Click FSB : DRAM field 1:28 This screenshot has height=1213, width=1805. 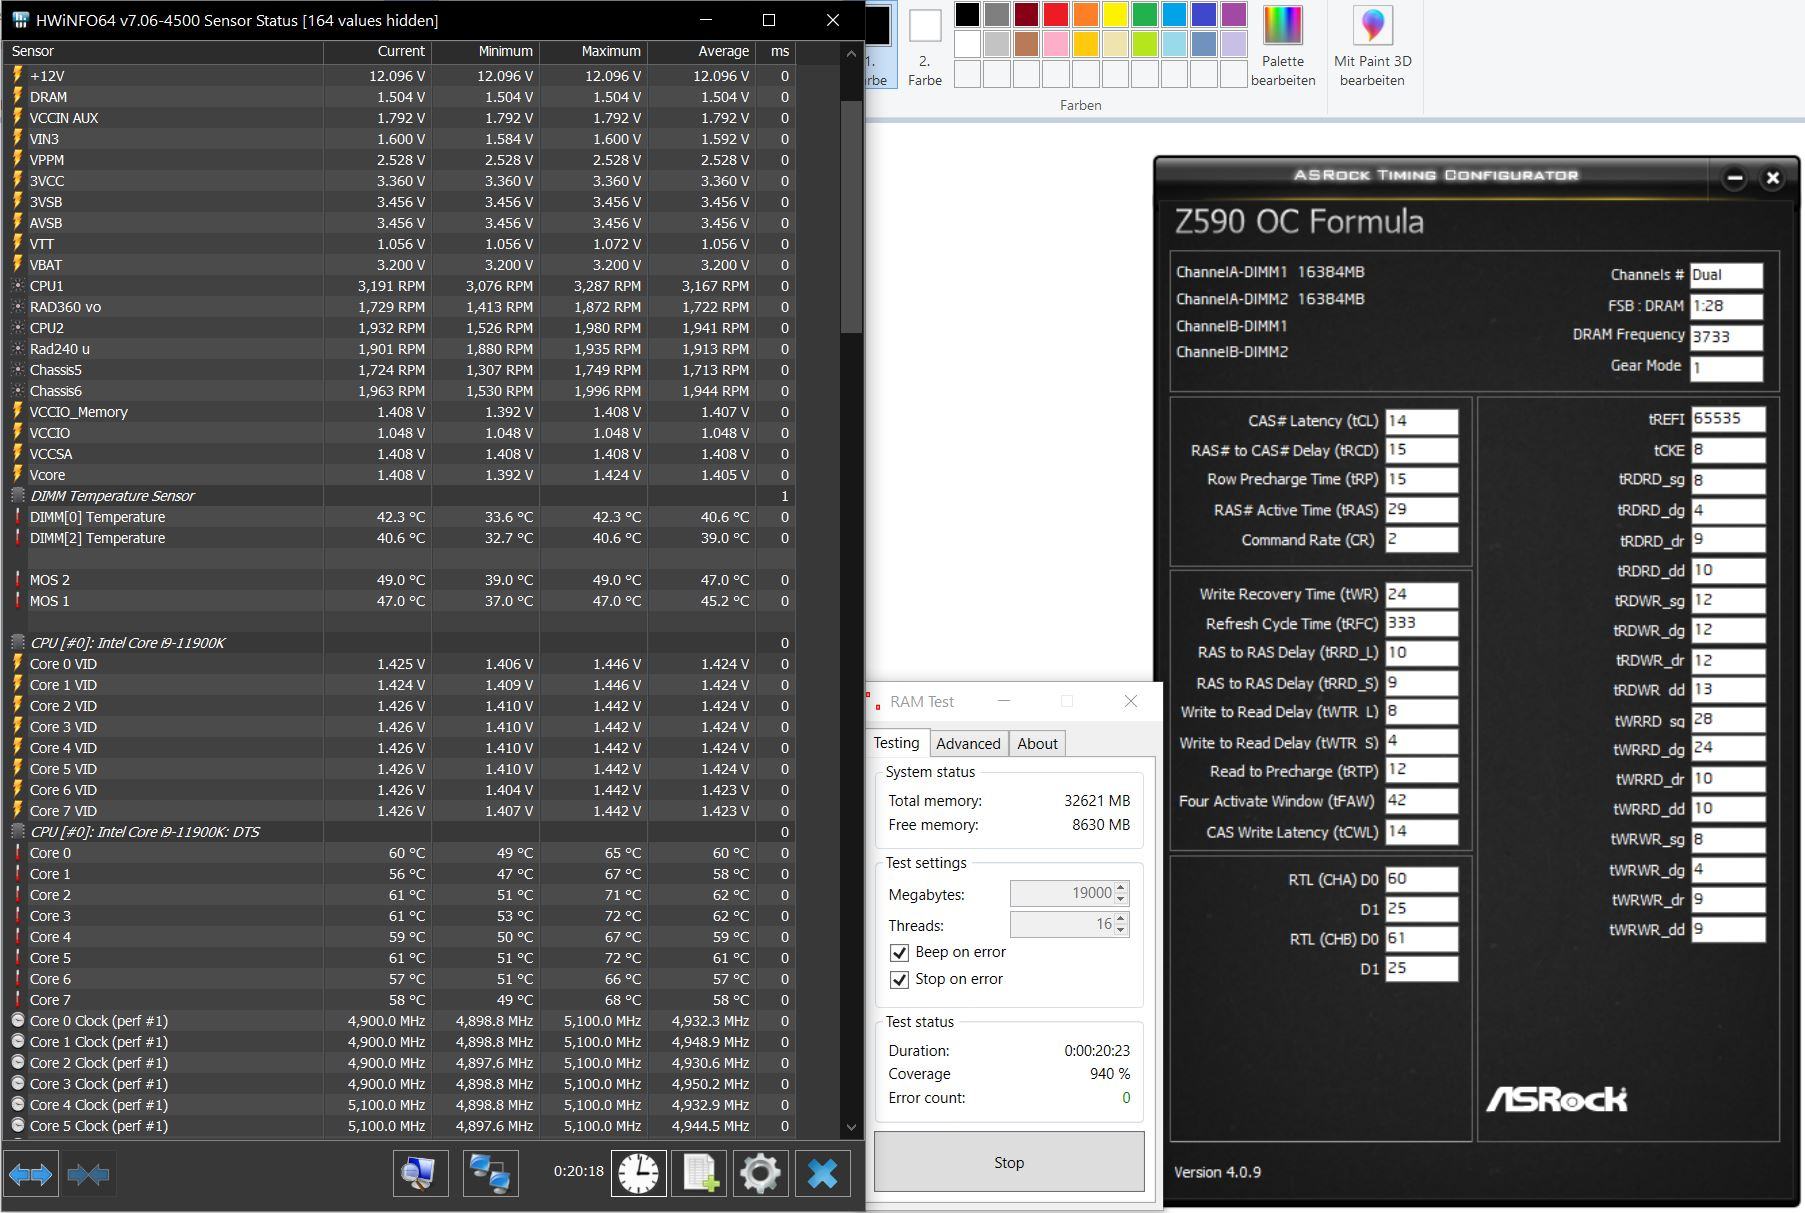[x=1726, y=306]
